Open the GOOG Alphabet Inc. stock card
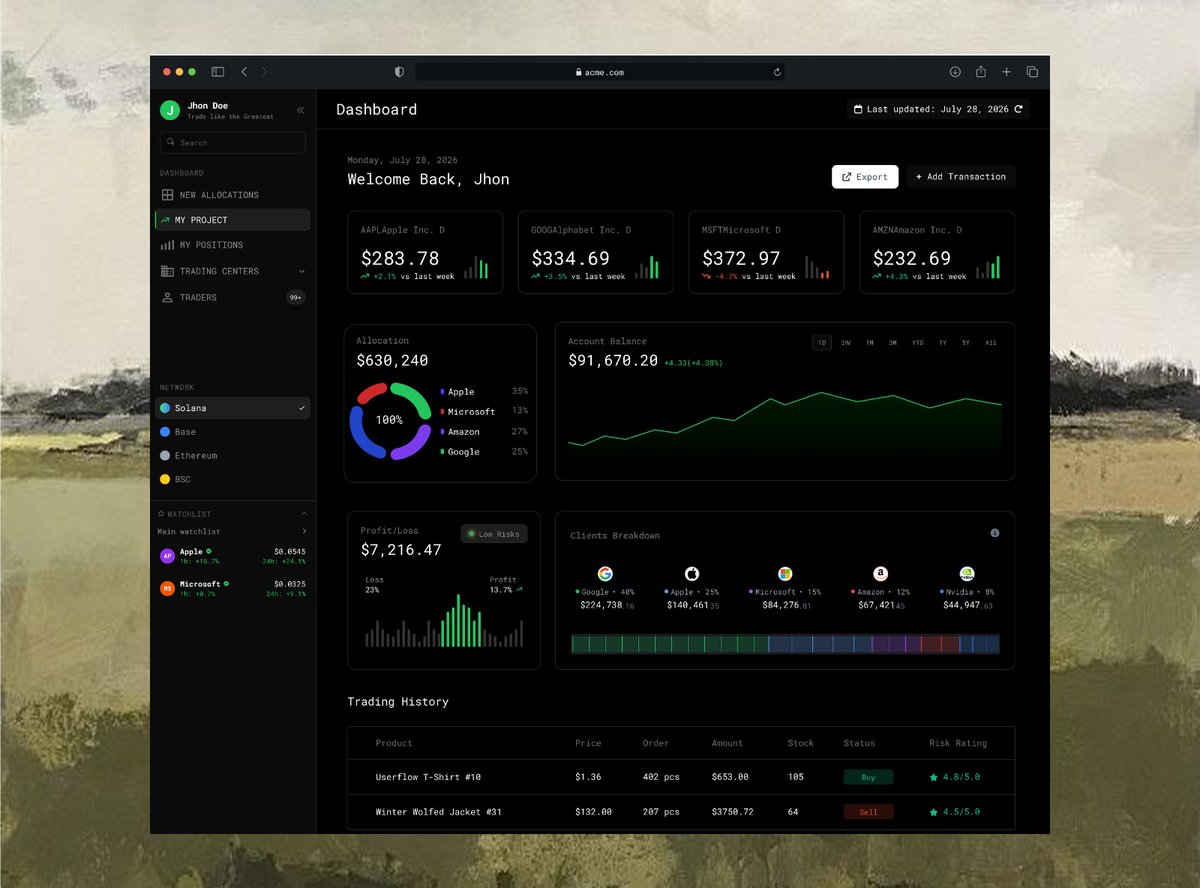Image resolution: width=1200 pixels, height=888 pixels. point(596,252)
